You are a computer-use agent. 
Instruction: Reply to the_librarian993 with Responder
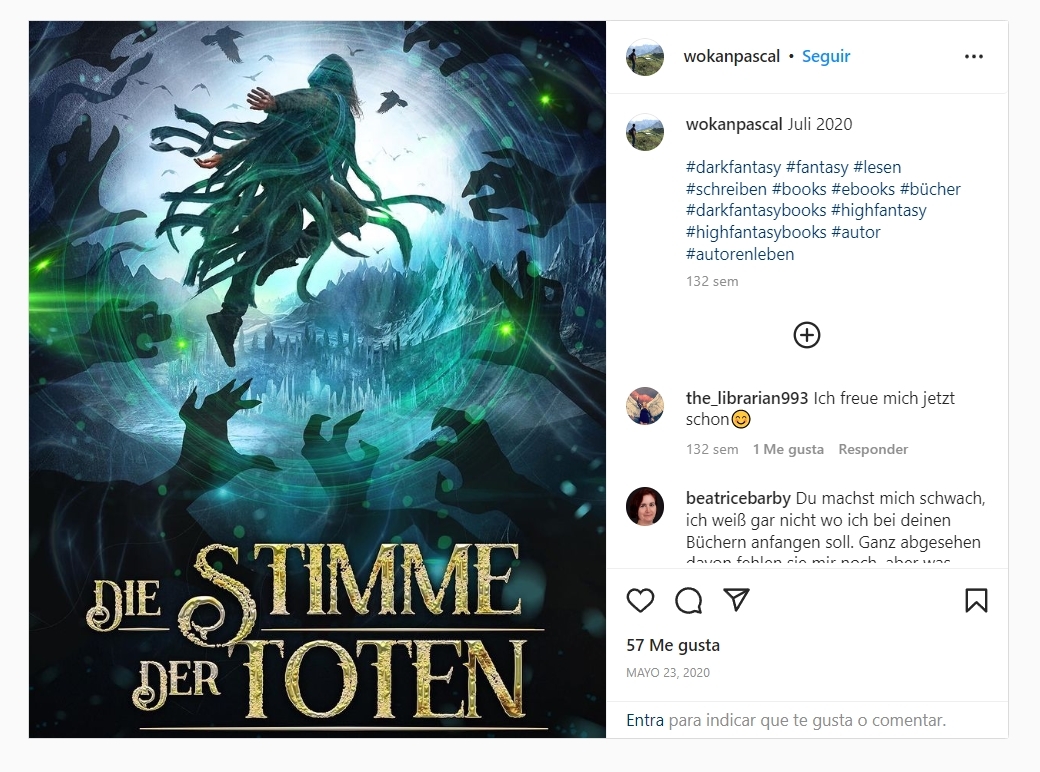[x=873, y=449]
